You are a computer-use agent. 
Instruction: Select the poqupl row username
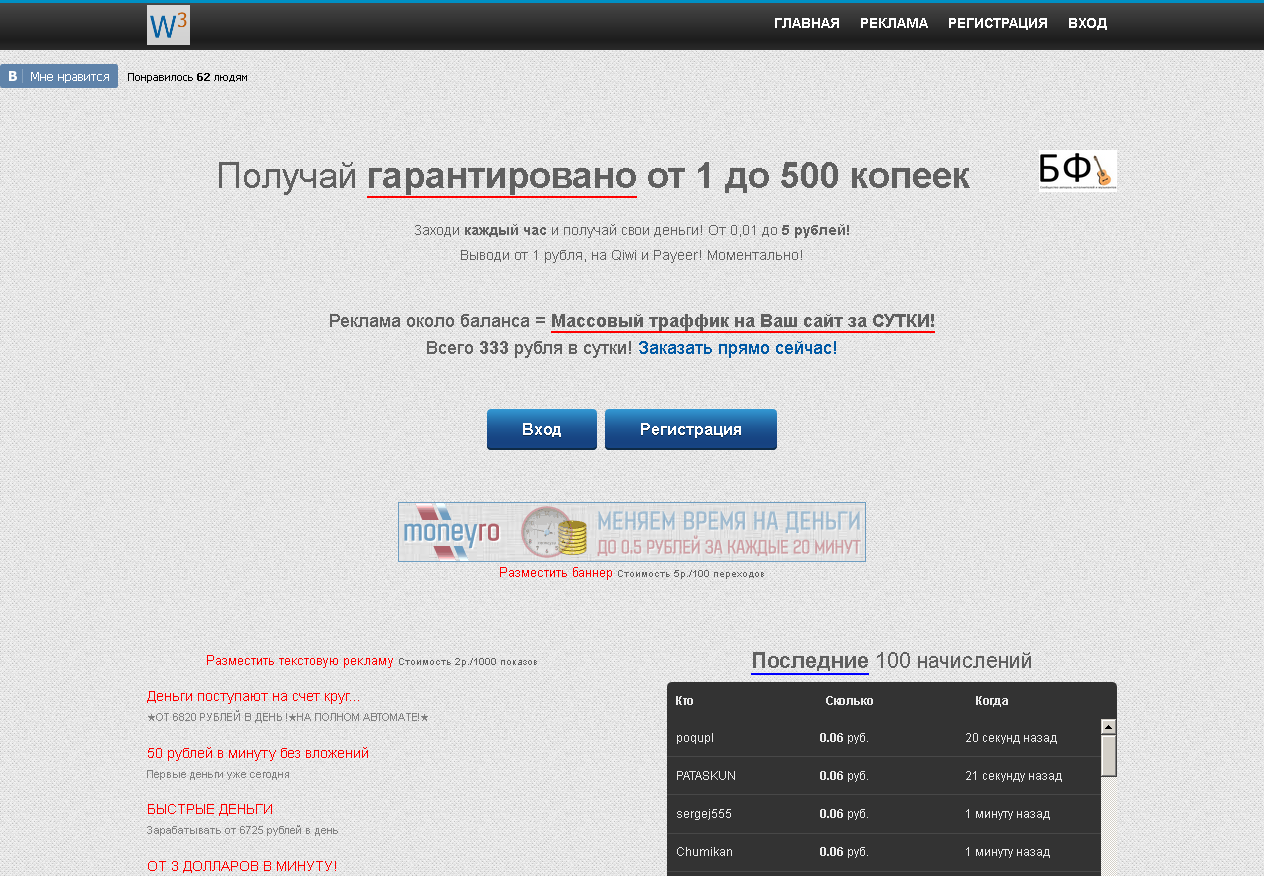point(695,738)
